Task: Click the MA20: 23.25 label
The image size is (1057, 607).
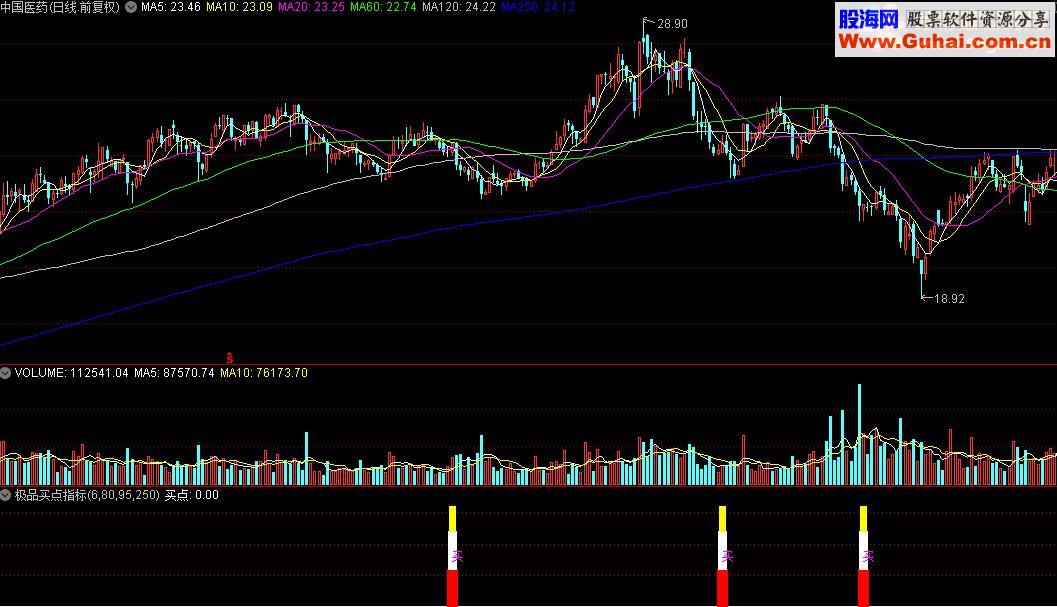Action: click(x=311, y=7)
